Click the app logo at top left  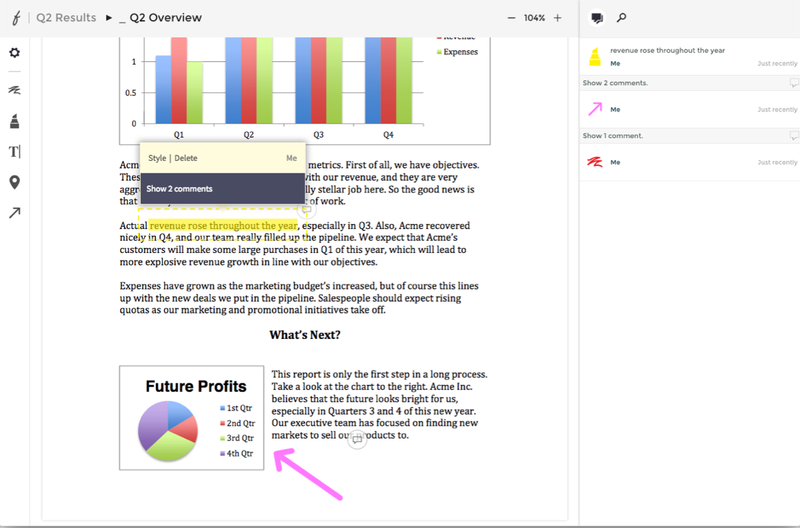[16, 18]
